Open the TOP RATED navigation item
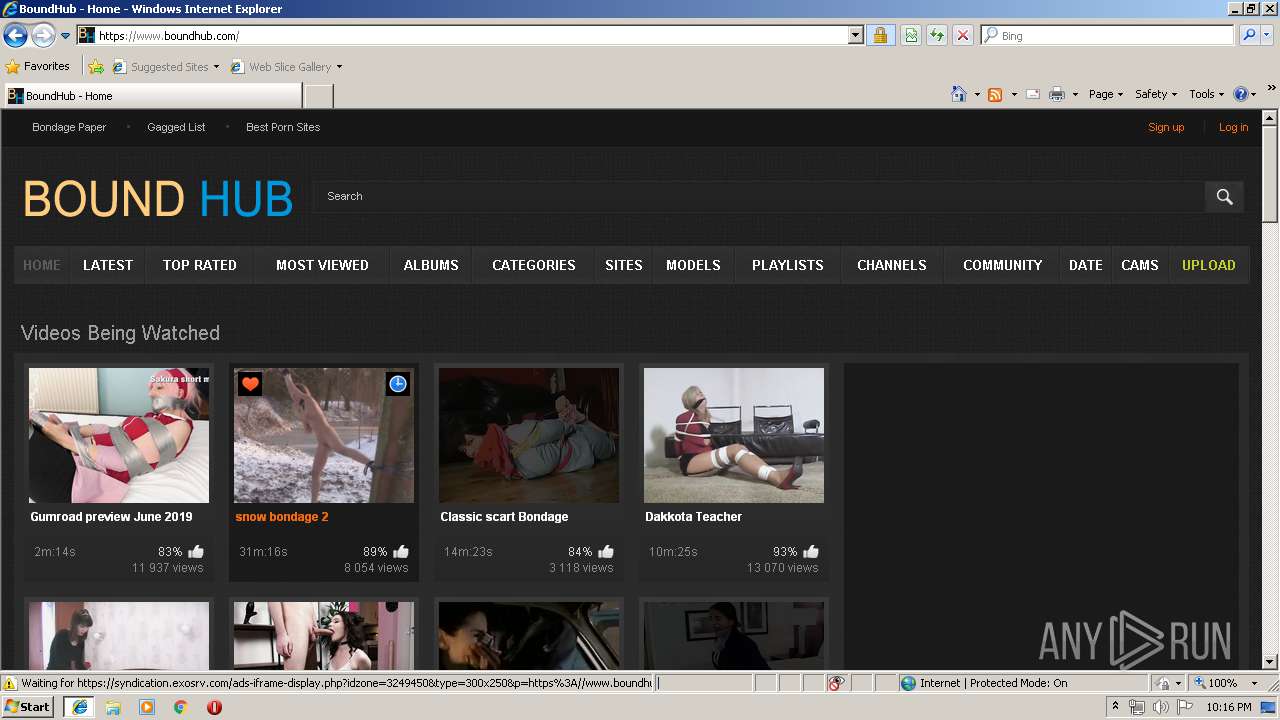Image resolution: width=1280 pixels, height=720 pixels. (200, 265)
